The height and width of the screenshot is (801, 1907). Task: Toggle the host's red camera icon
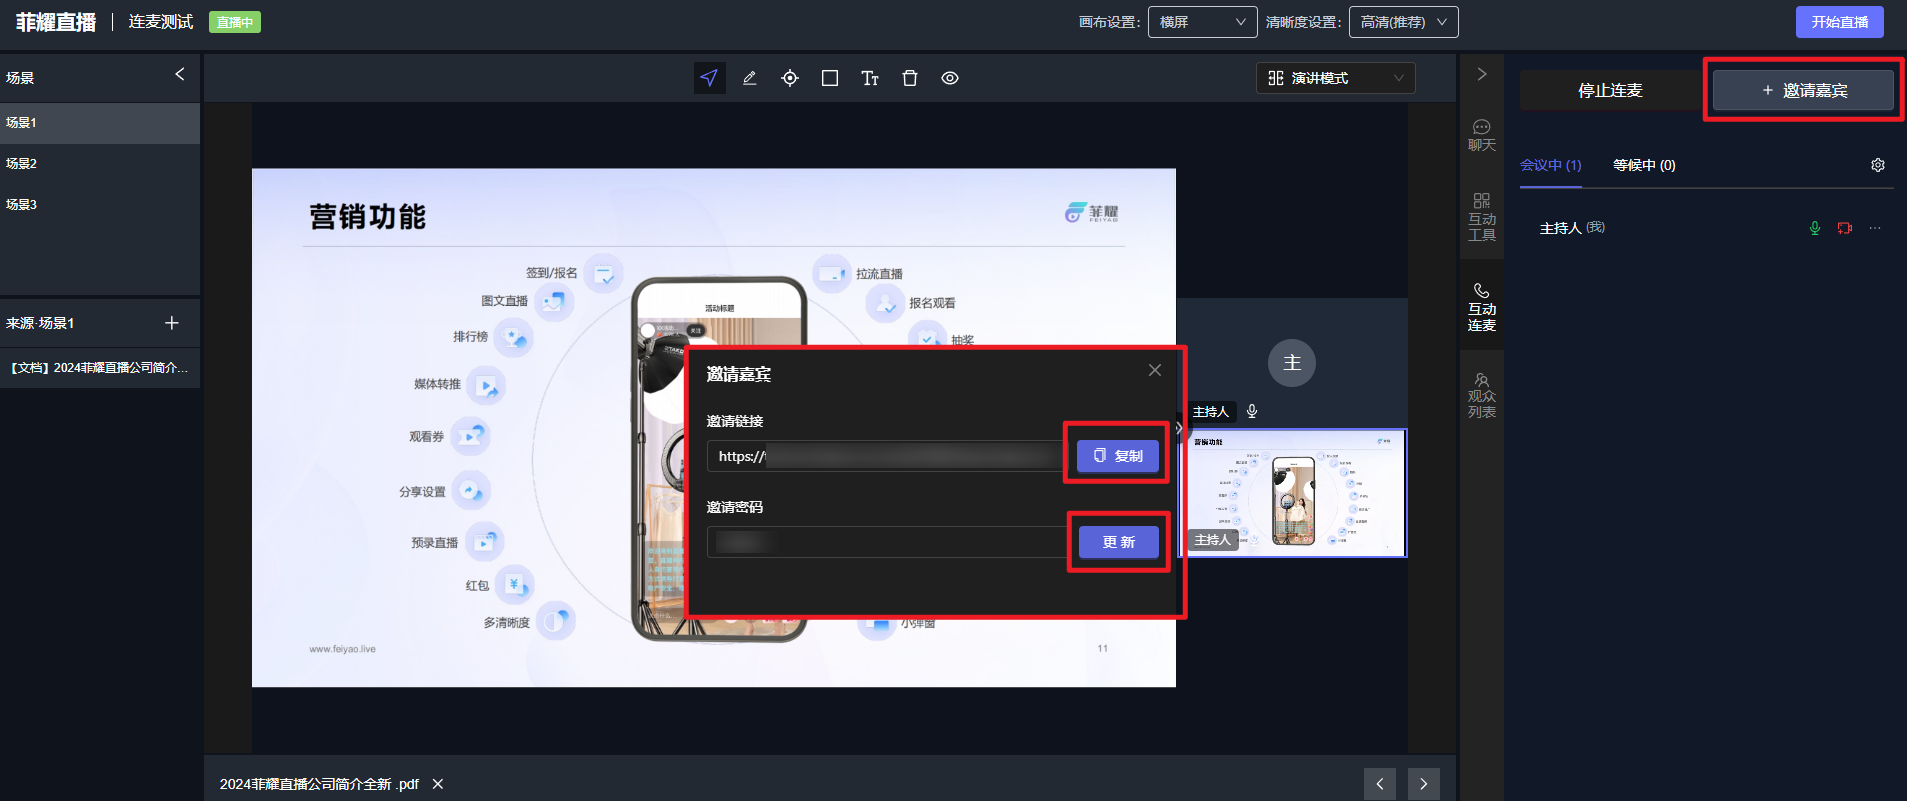[1845, 228]
